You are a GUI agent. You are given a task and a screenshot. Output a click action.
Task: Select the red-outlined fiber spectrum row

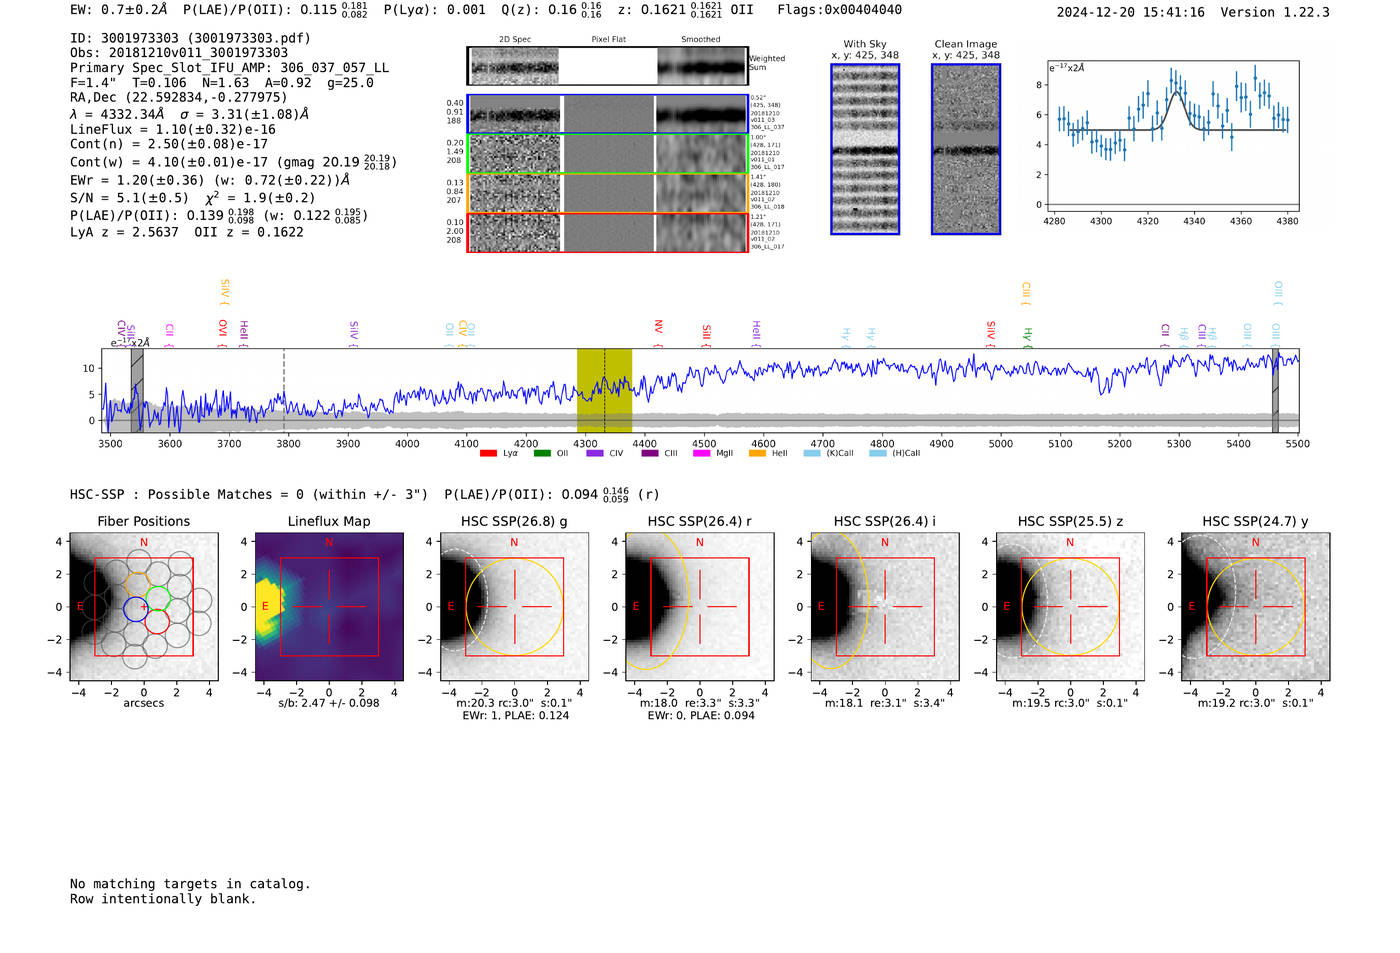point(608,232)
